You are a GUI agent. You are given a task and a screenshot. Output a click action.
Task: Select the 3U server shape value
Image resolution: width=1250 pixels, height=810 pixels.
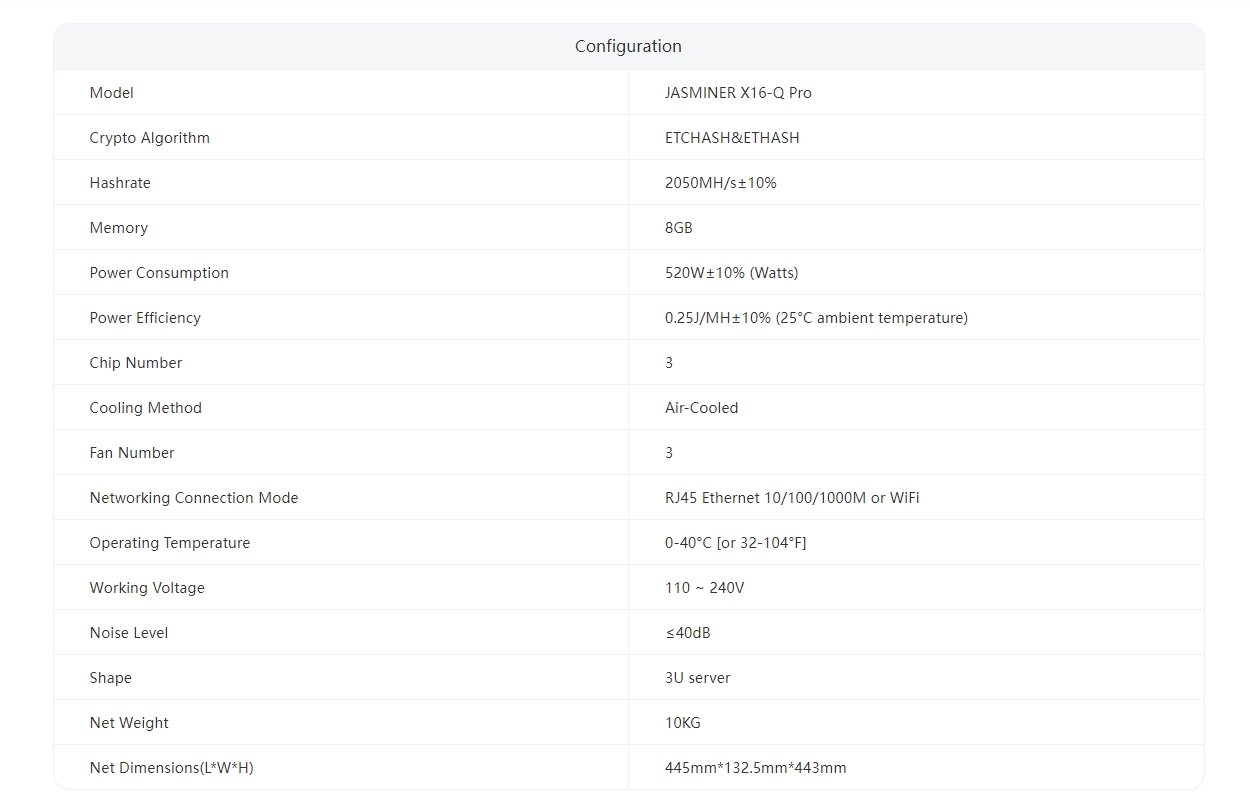click(697, 678)
